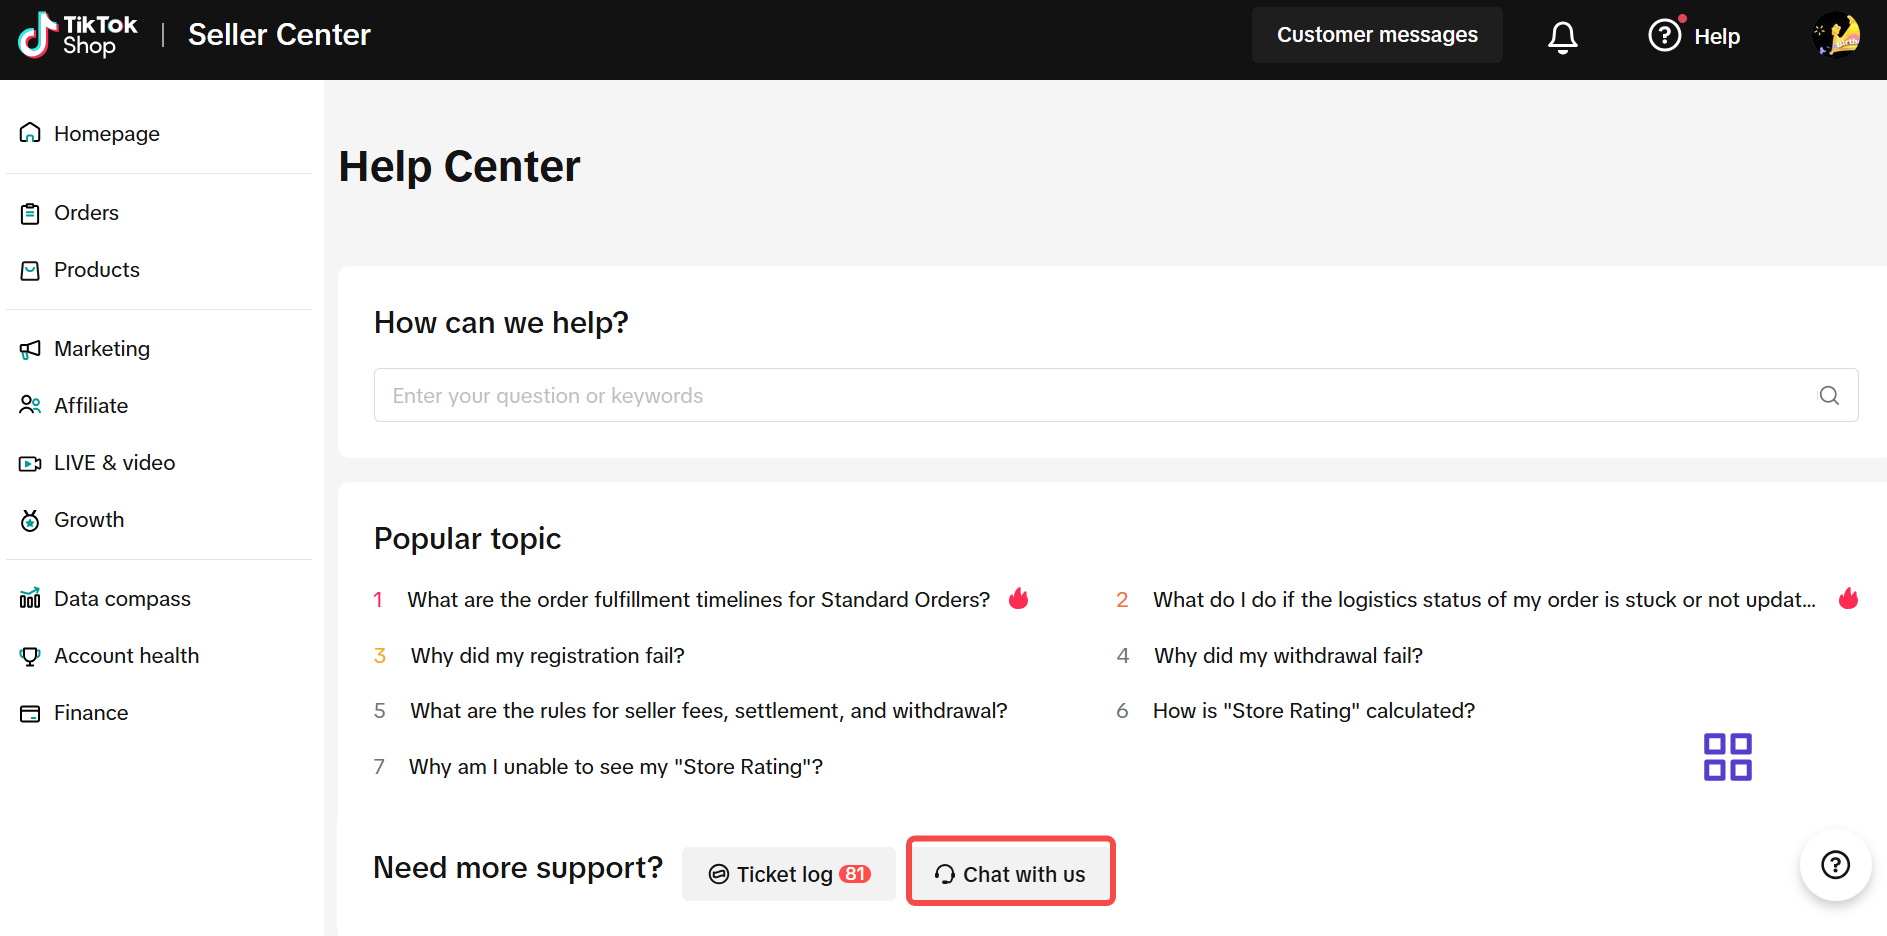The width and height of the screenshot is (1887, 936).
Task: Click the Chat with us button
Action: (x=1010, y=874)
